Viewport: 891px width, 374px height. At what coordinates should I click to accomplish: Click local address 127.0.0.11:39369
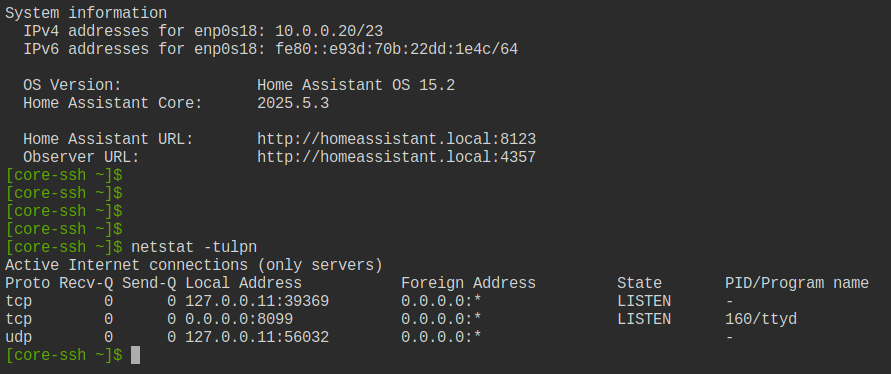pyautogui.click(x=257, y=301)
